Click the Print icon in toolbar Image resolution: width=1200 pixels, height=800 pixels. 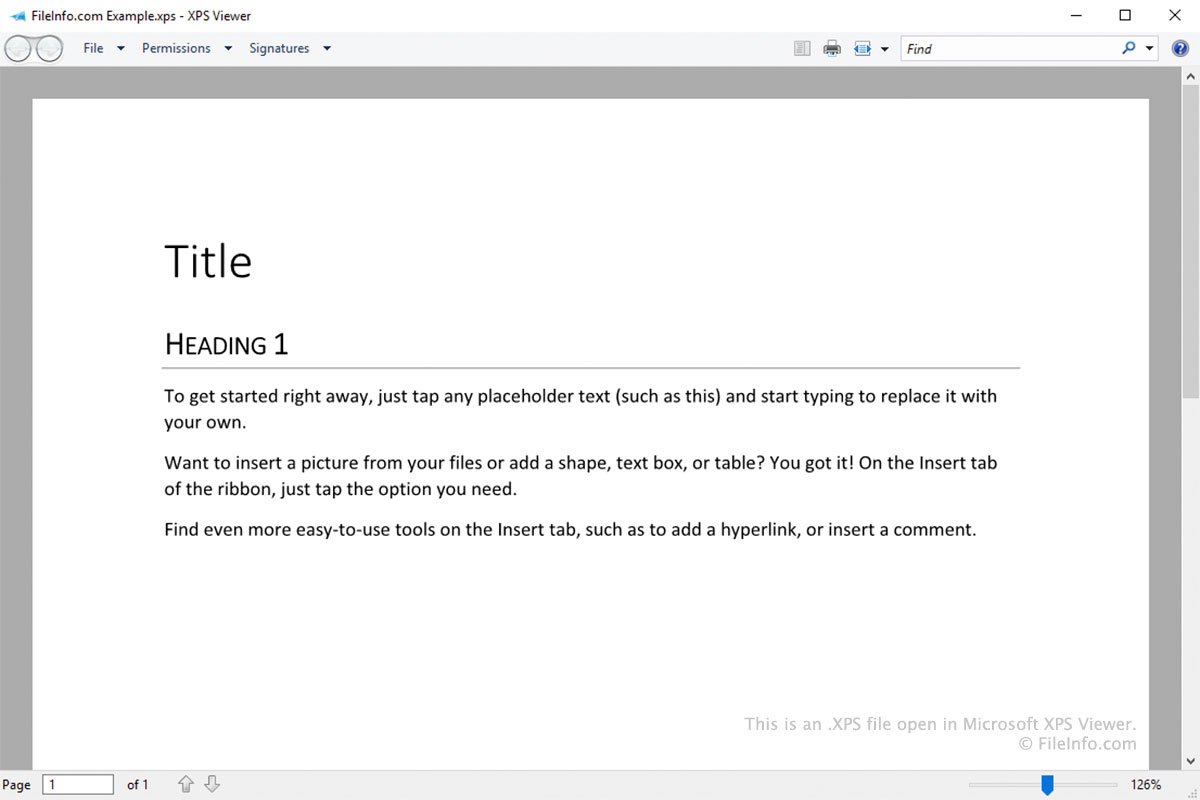[x=832, y=48]
